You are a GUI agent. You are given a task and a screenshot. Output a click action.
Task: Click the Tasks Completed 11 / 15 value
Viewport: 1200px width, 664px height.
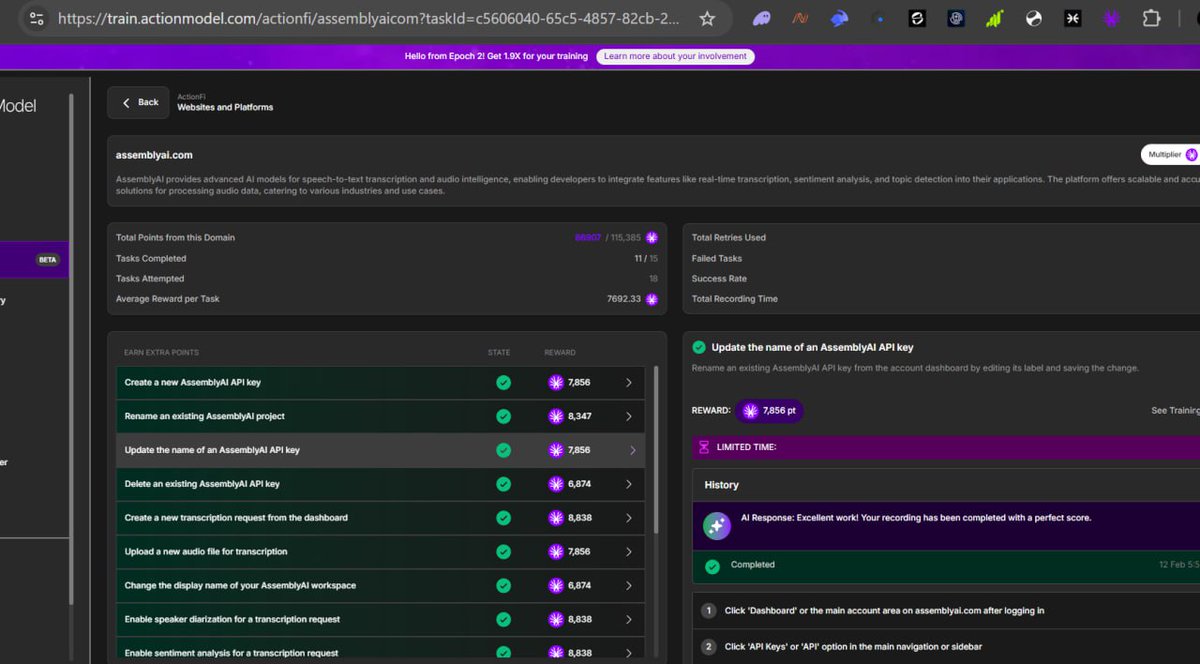coord(646,258)
